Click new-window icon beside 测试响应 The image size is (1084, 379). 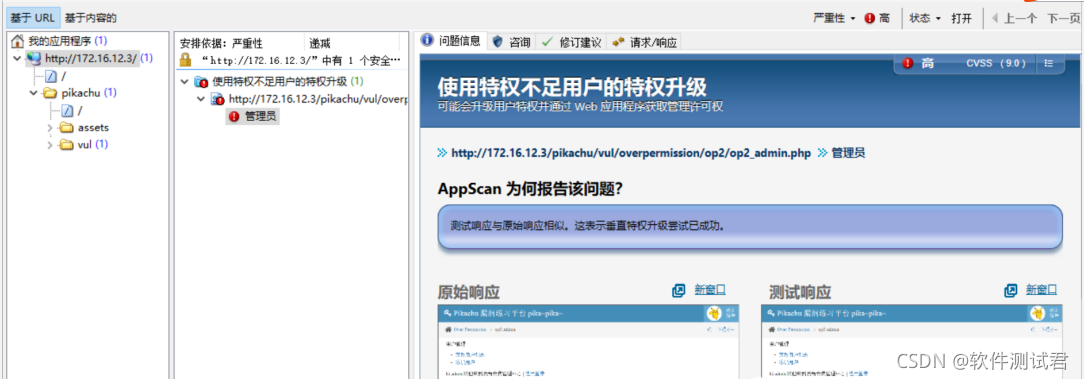point(1011,290)
